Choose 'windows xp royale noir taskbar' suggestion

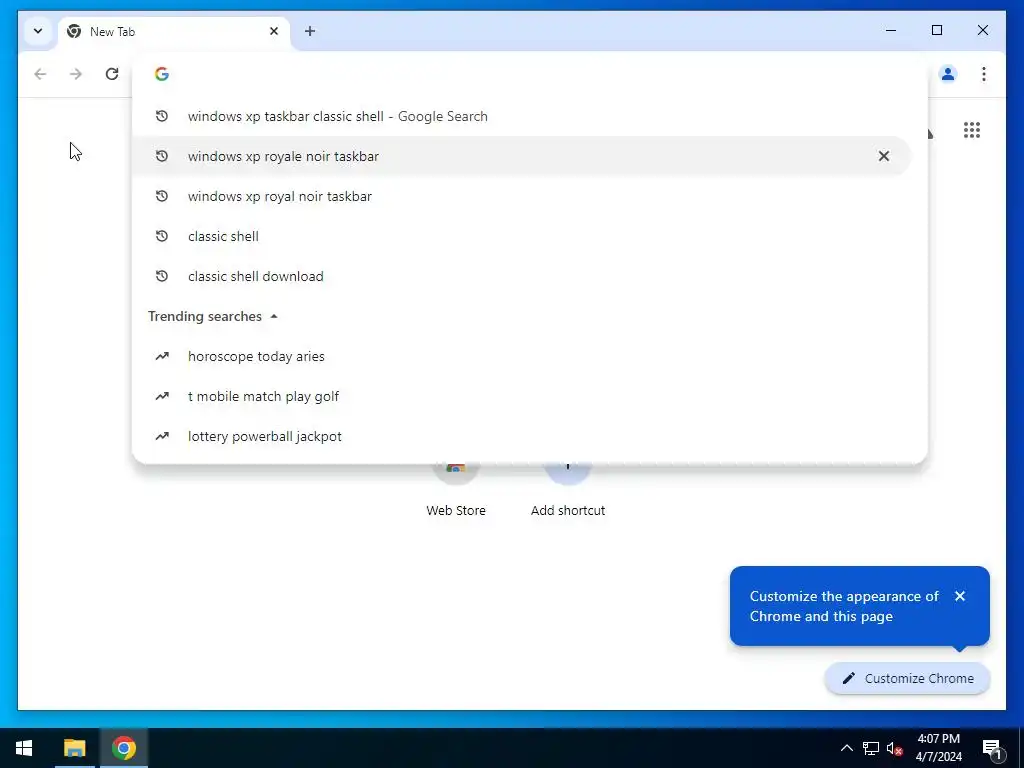click(521, 156)
